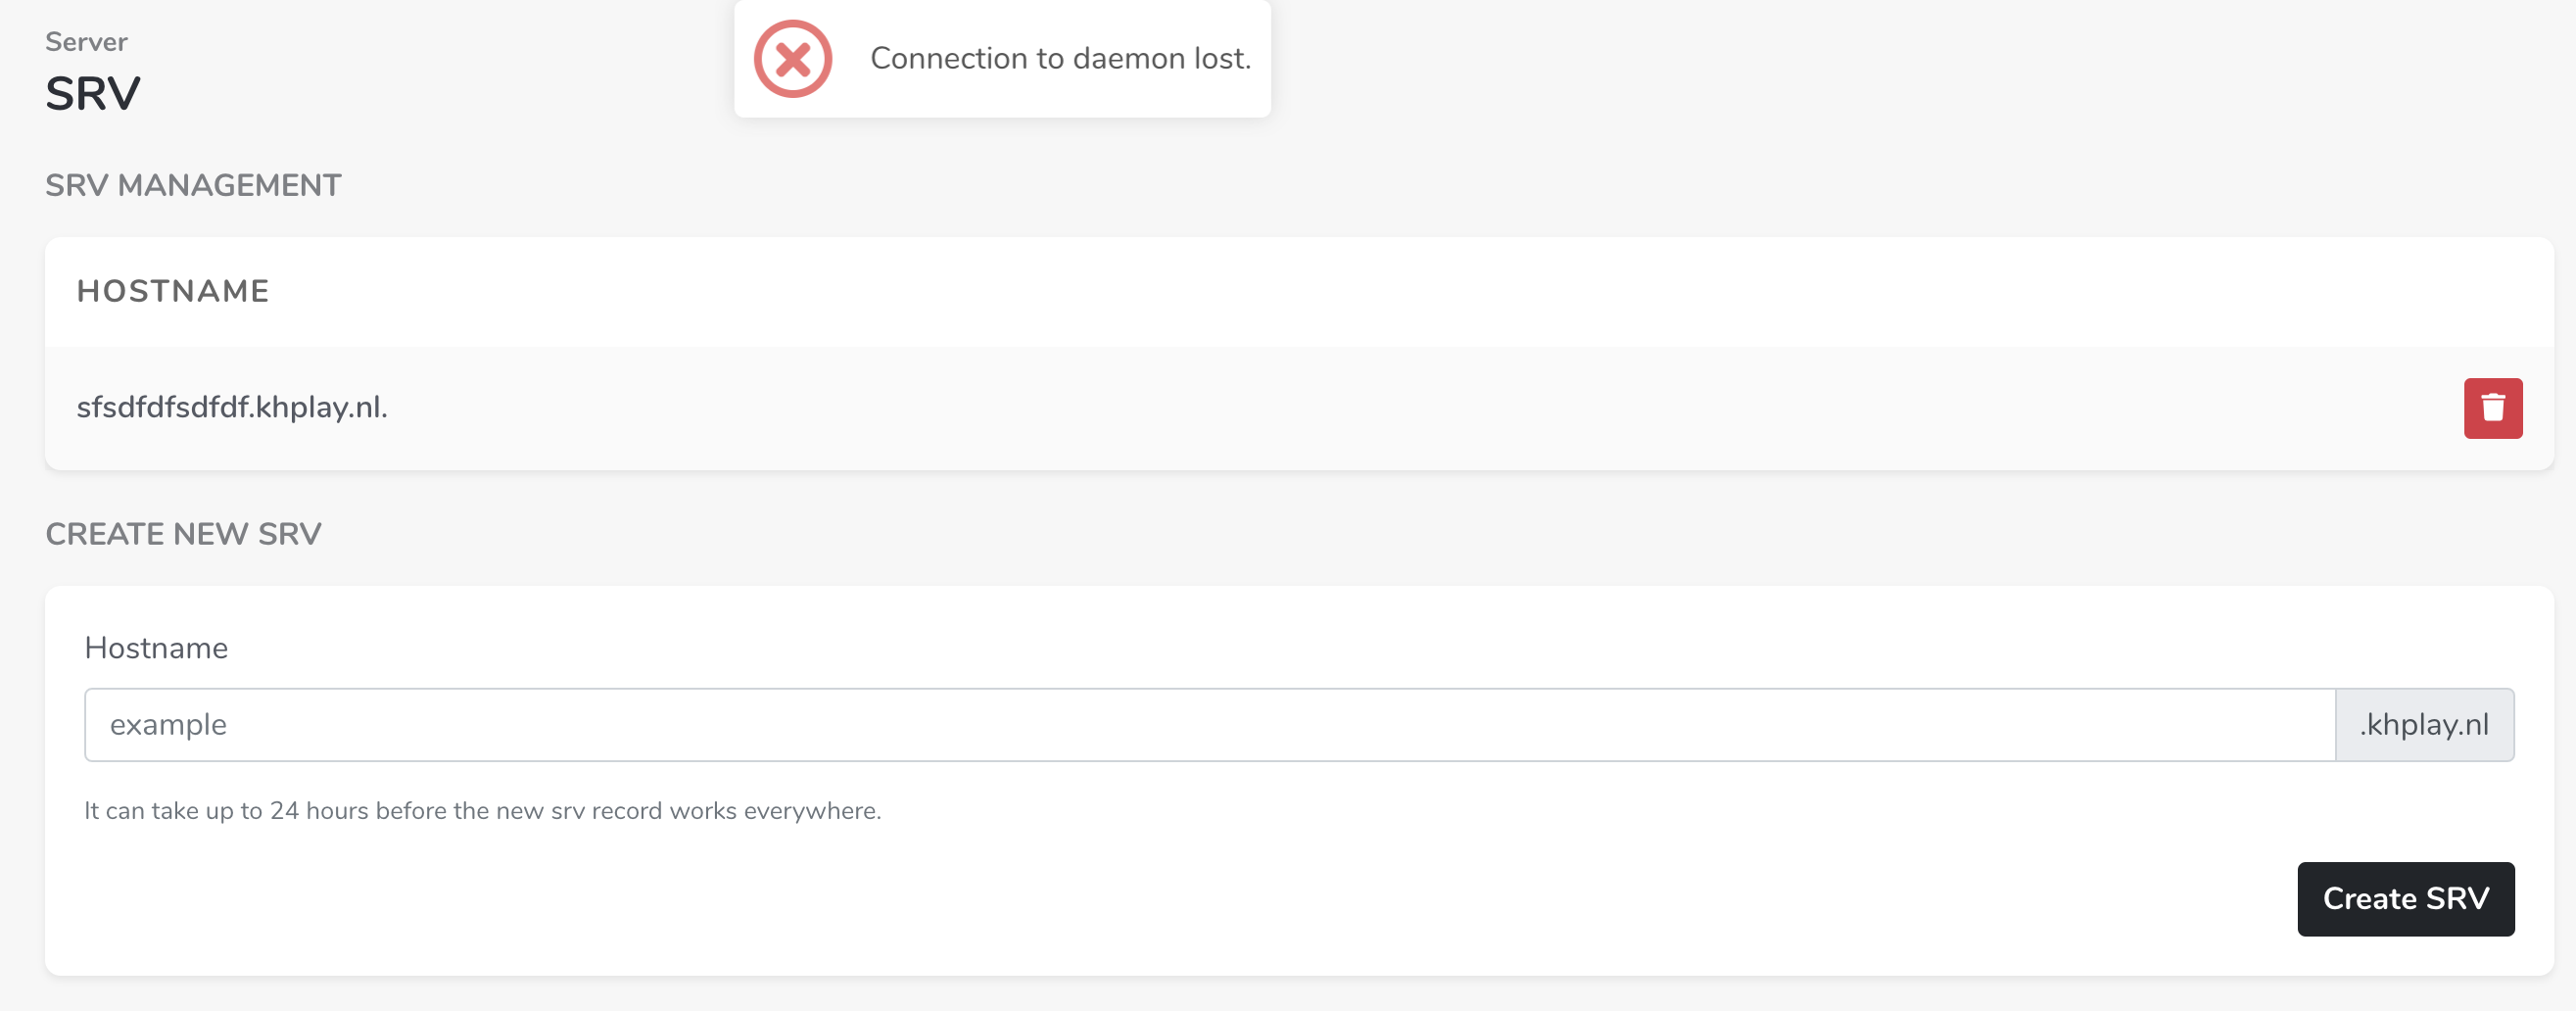Dismiss the daemon error toast via its right edge
Image resolution: width=2576 pixels, height=1011 pixels.
(x=1262, y=59)
